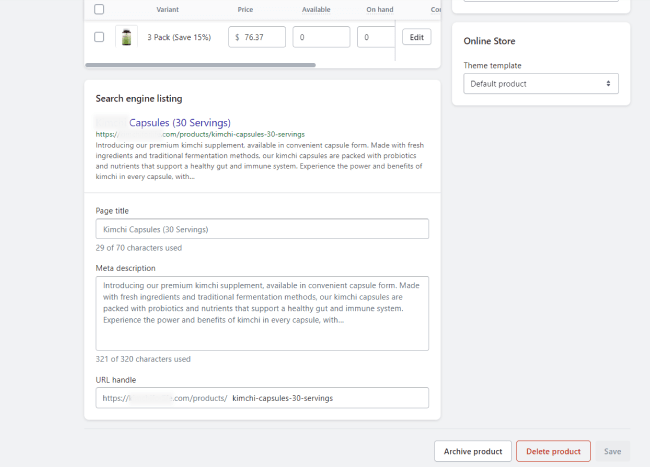Click the Delete product button
Screen dimensions: 650x467
pos(553,452)
